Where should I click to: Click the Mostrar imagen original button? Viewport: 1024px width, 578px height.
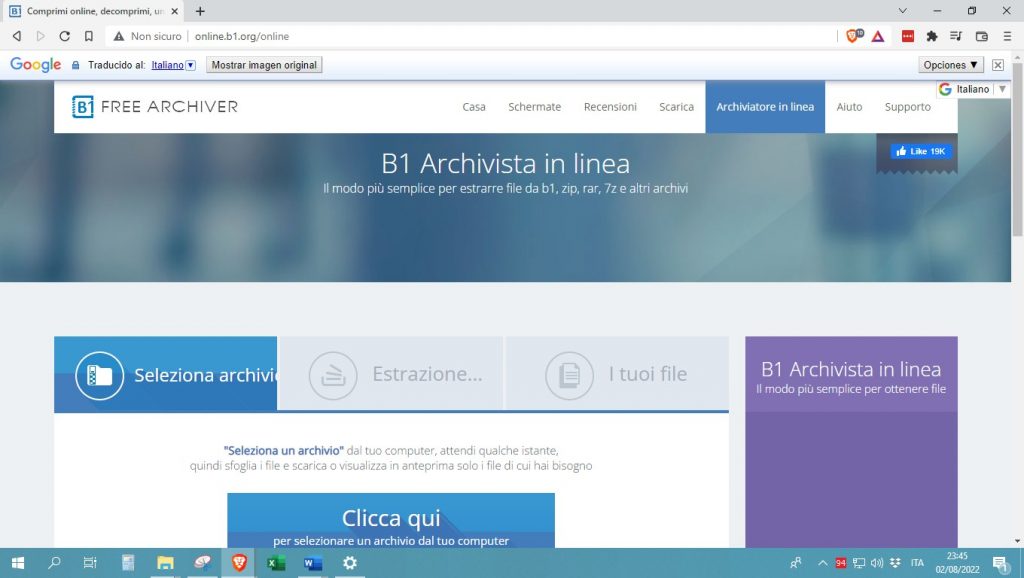264,64
